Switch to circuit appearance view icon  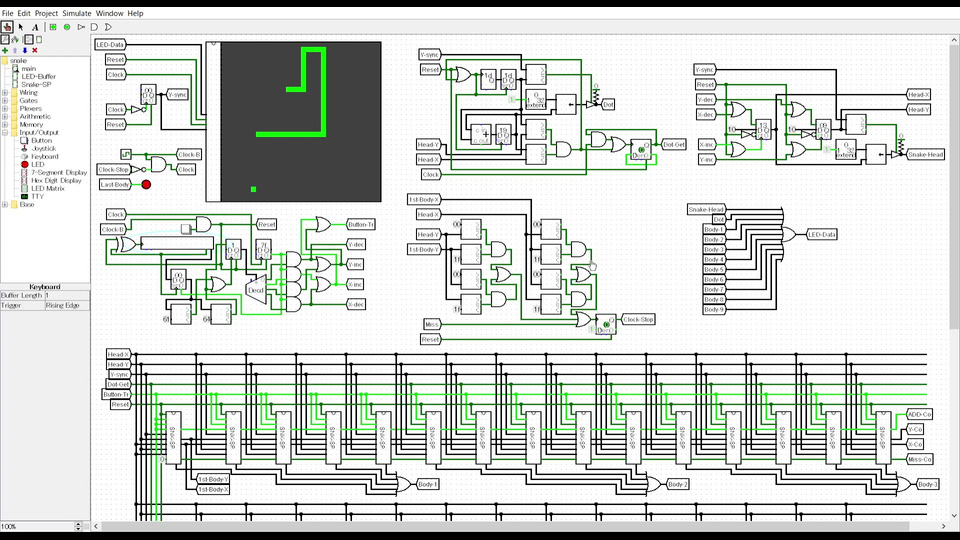[x=39, y=39]
